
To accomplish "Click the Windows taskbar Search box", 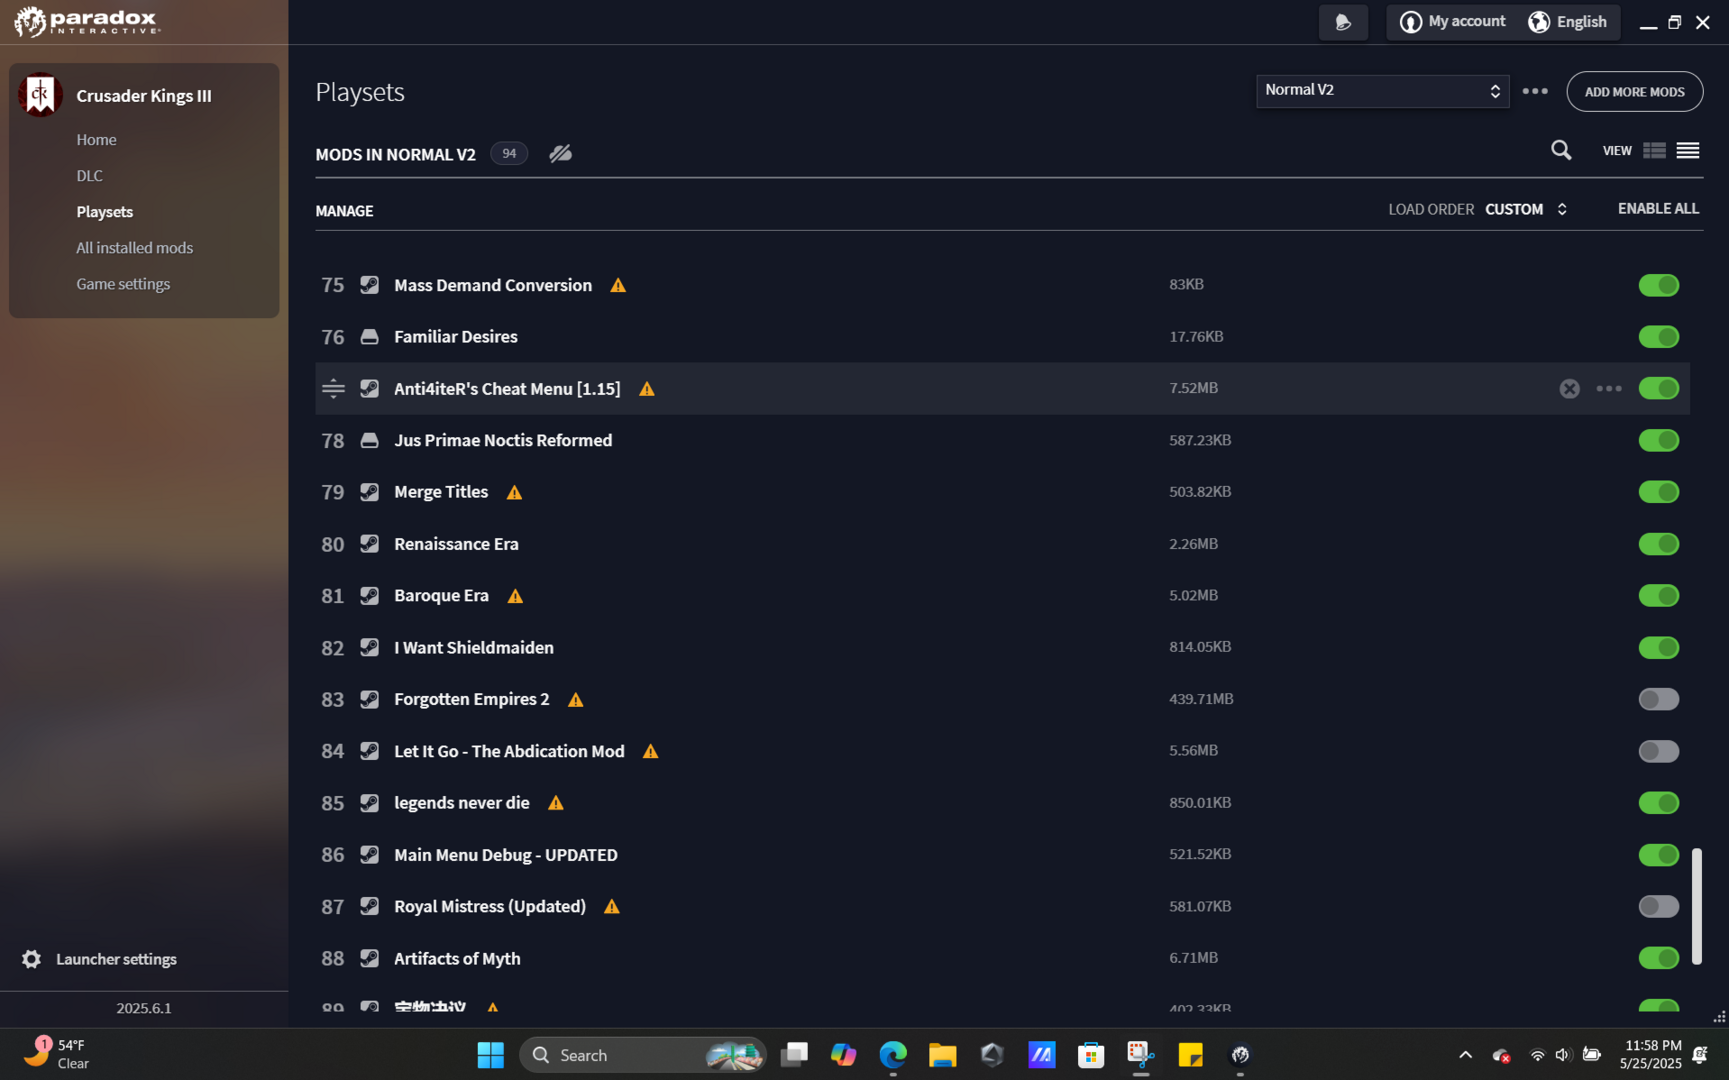I will tap(642, 1055).
